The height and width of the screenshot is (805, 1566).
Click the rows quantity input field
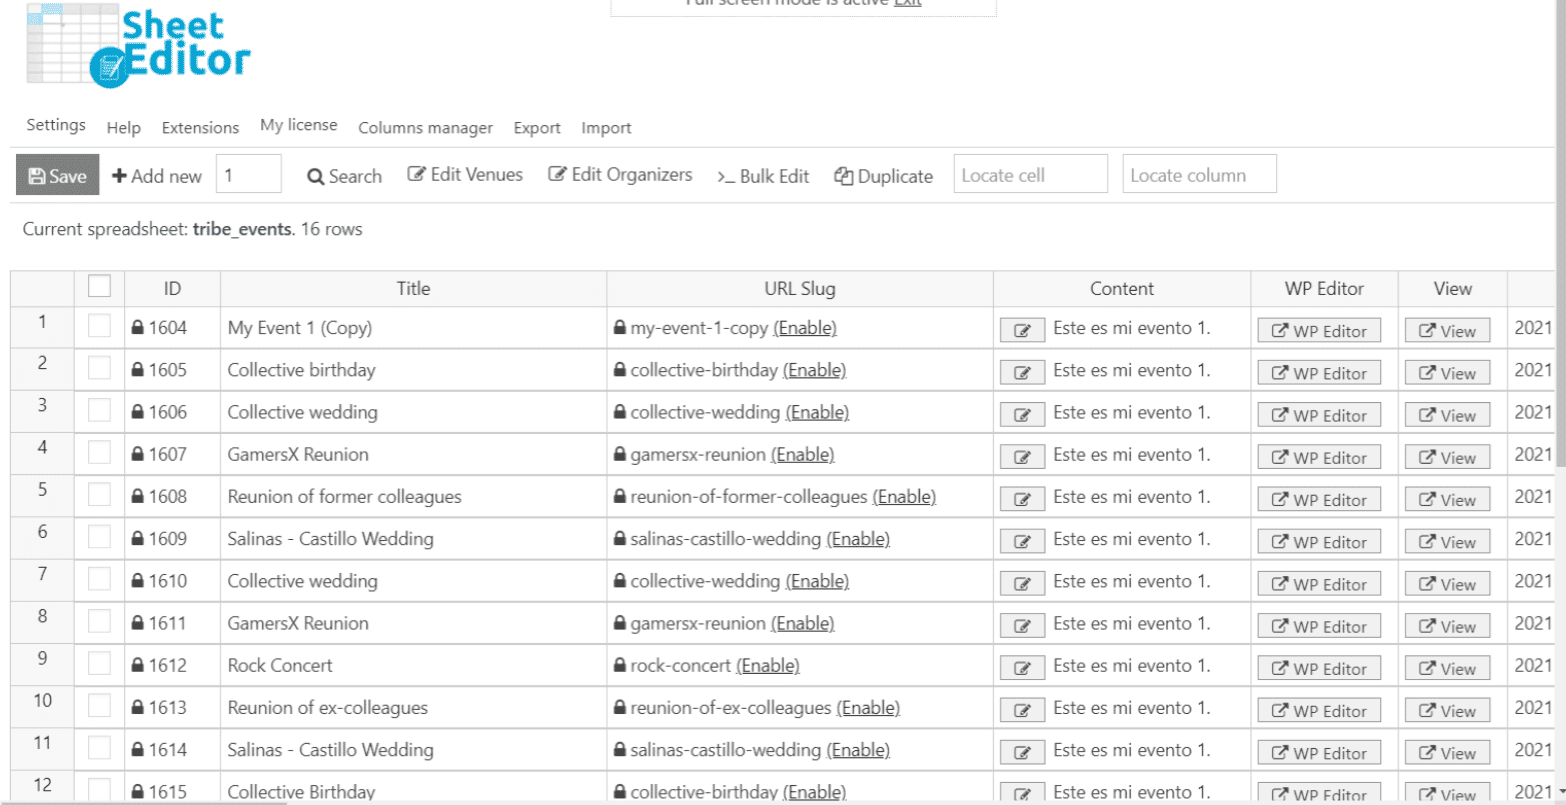click(249, 174)
